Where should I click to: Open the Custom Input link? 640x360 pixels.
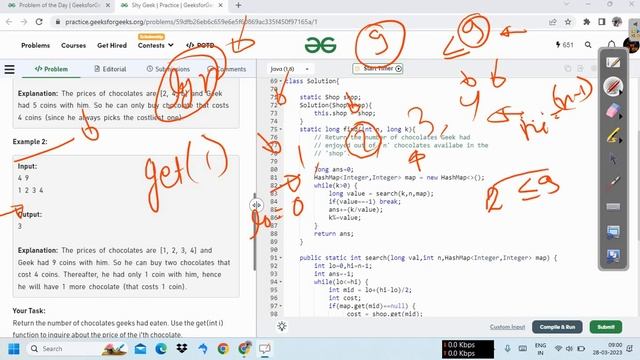(507, 327)
